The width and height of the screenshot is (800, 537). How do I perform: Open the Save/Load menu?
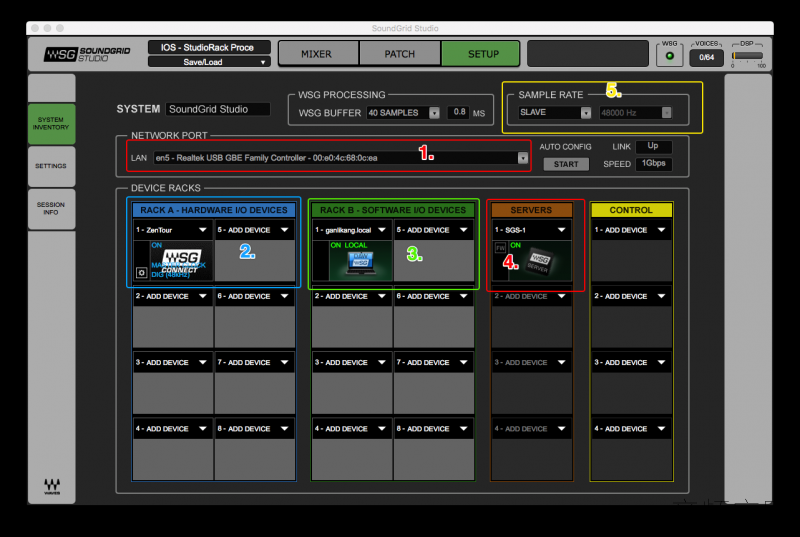click(x=209, y=62)
